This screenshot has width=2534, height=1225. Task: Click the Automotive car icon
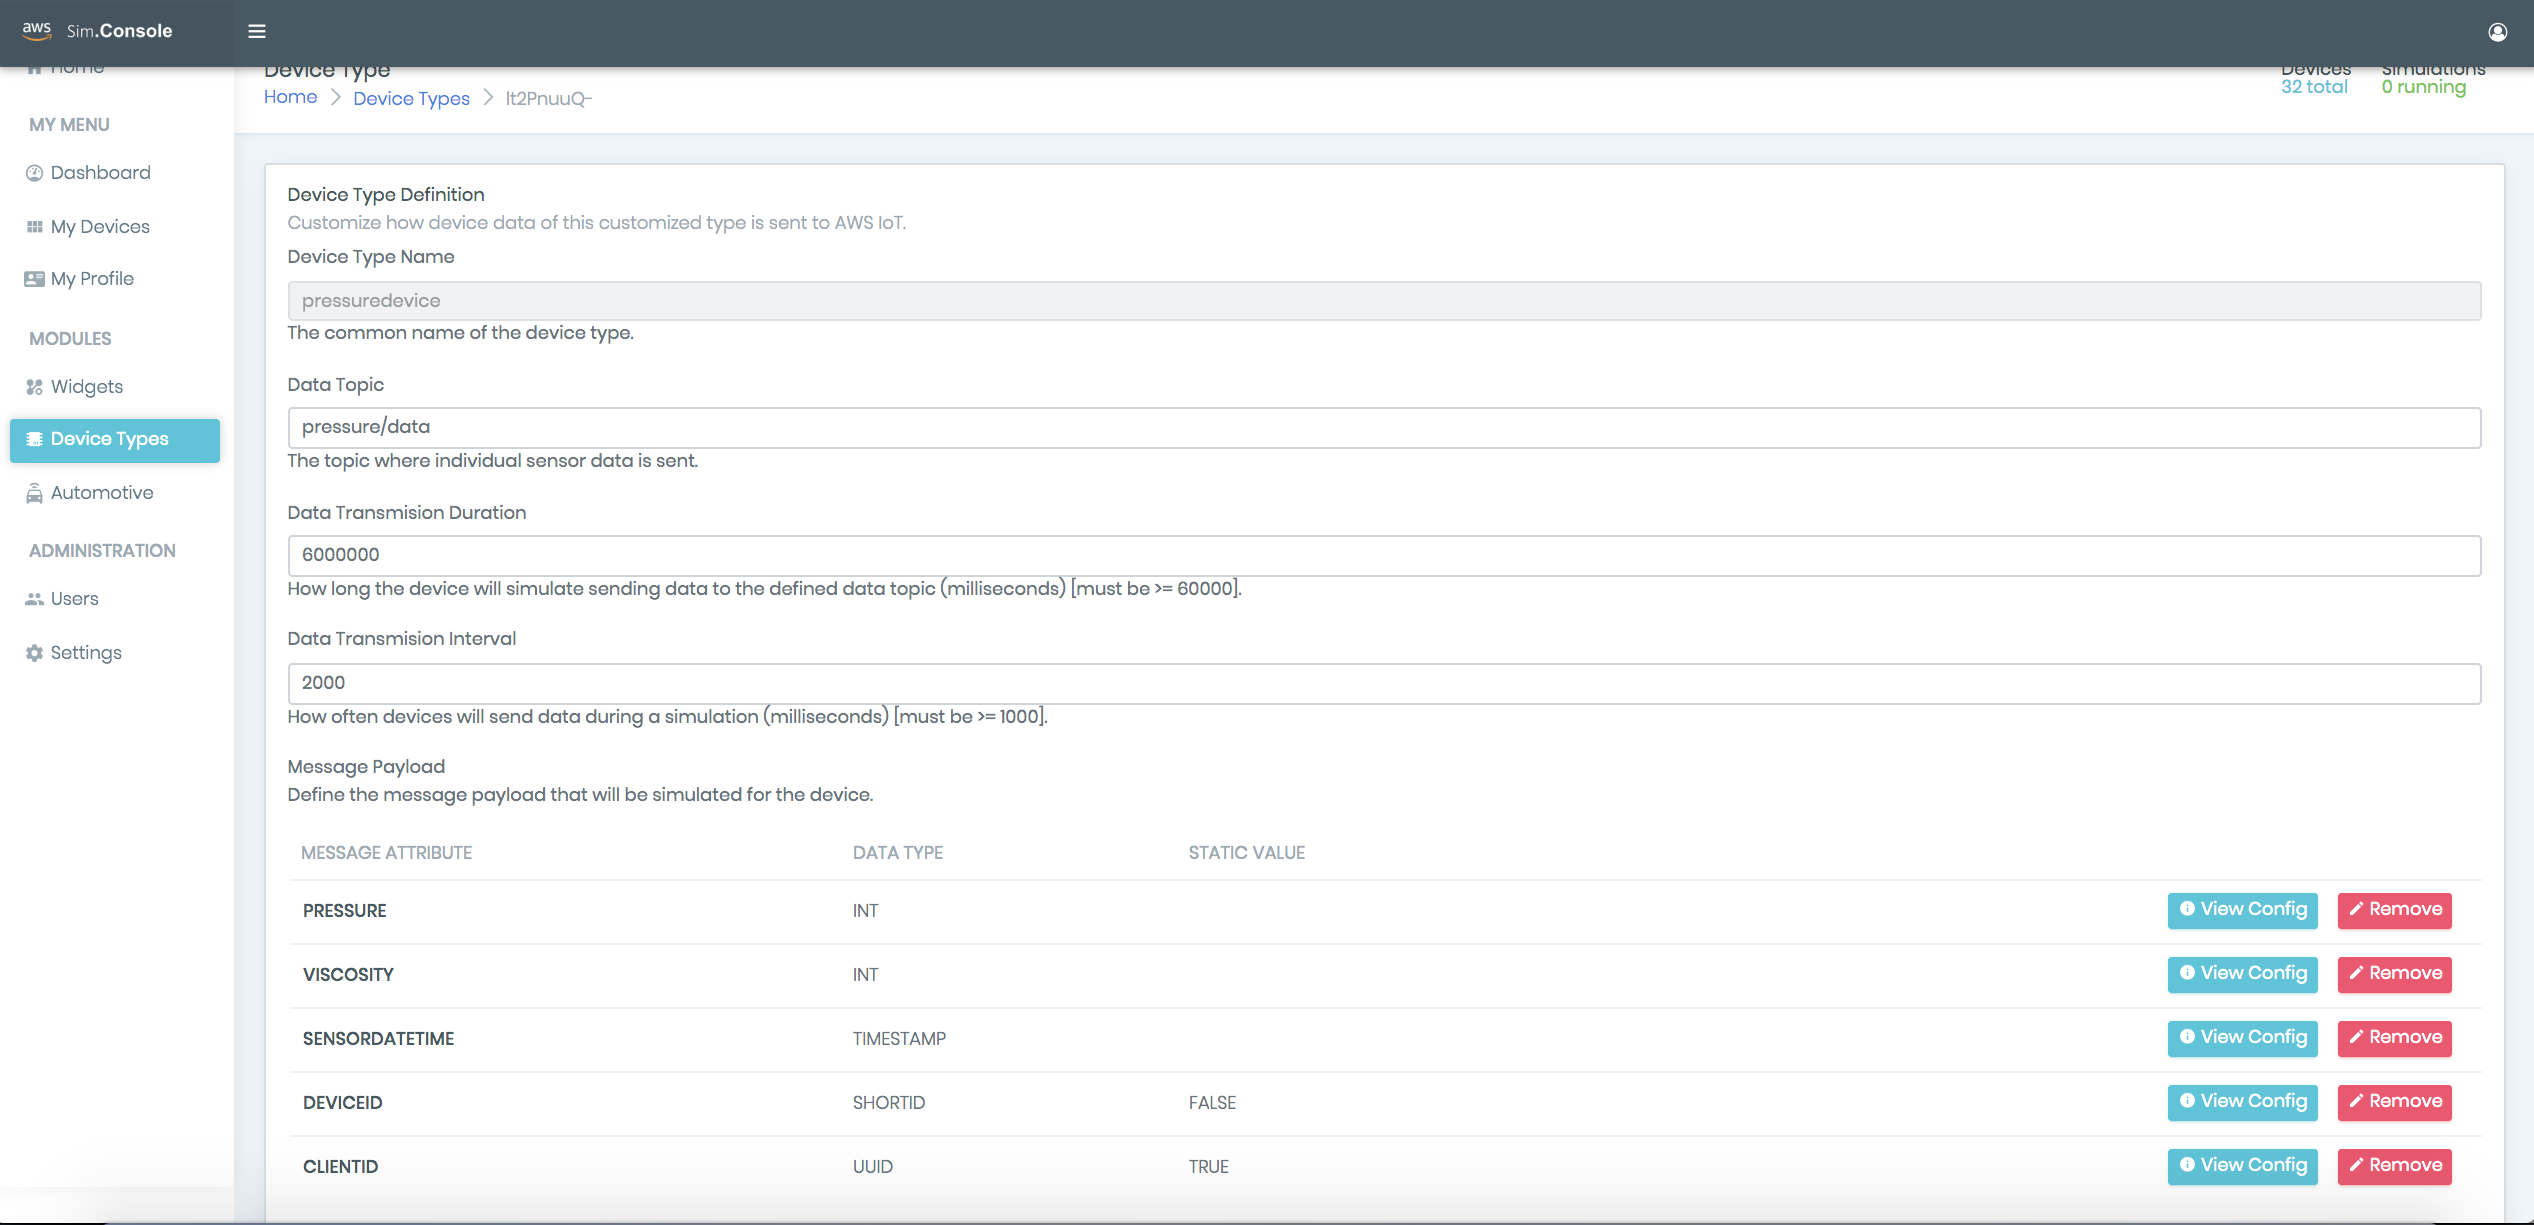tap(34, 493)
